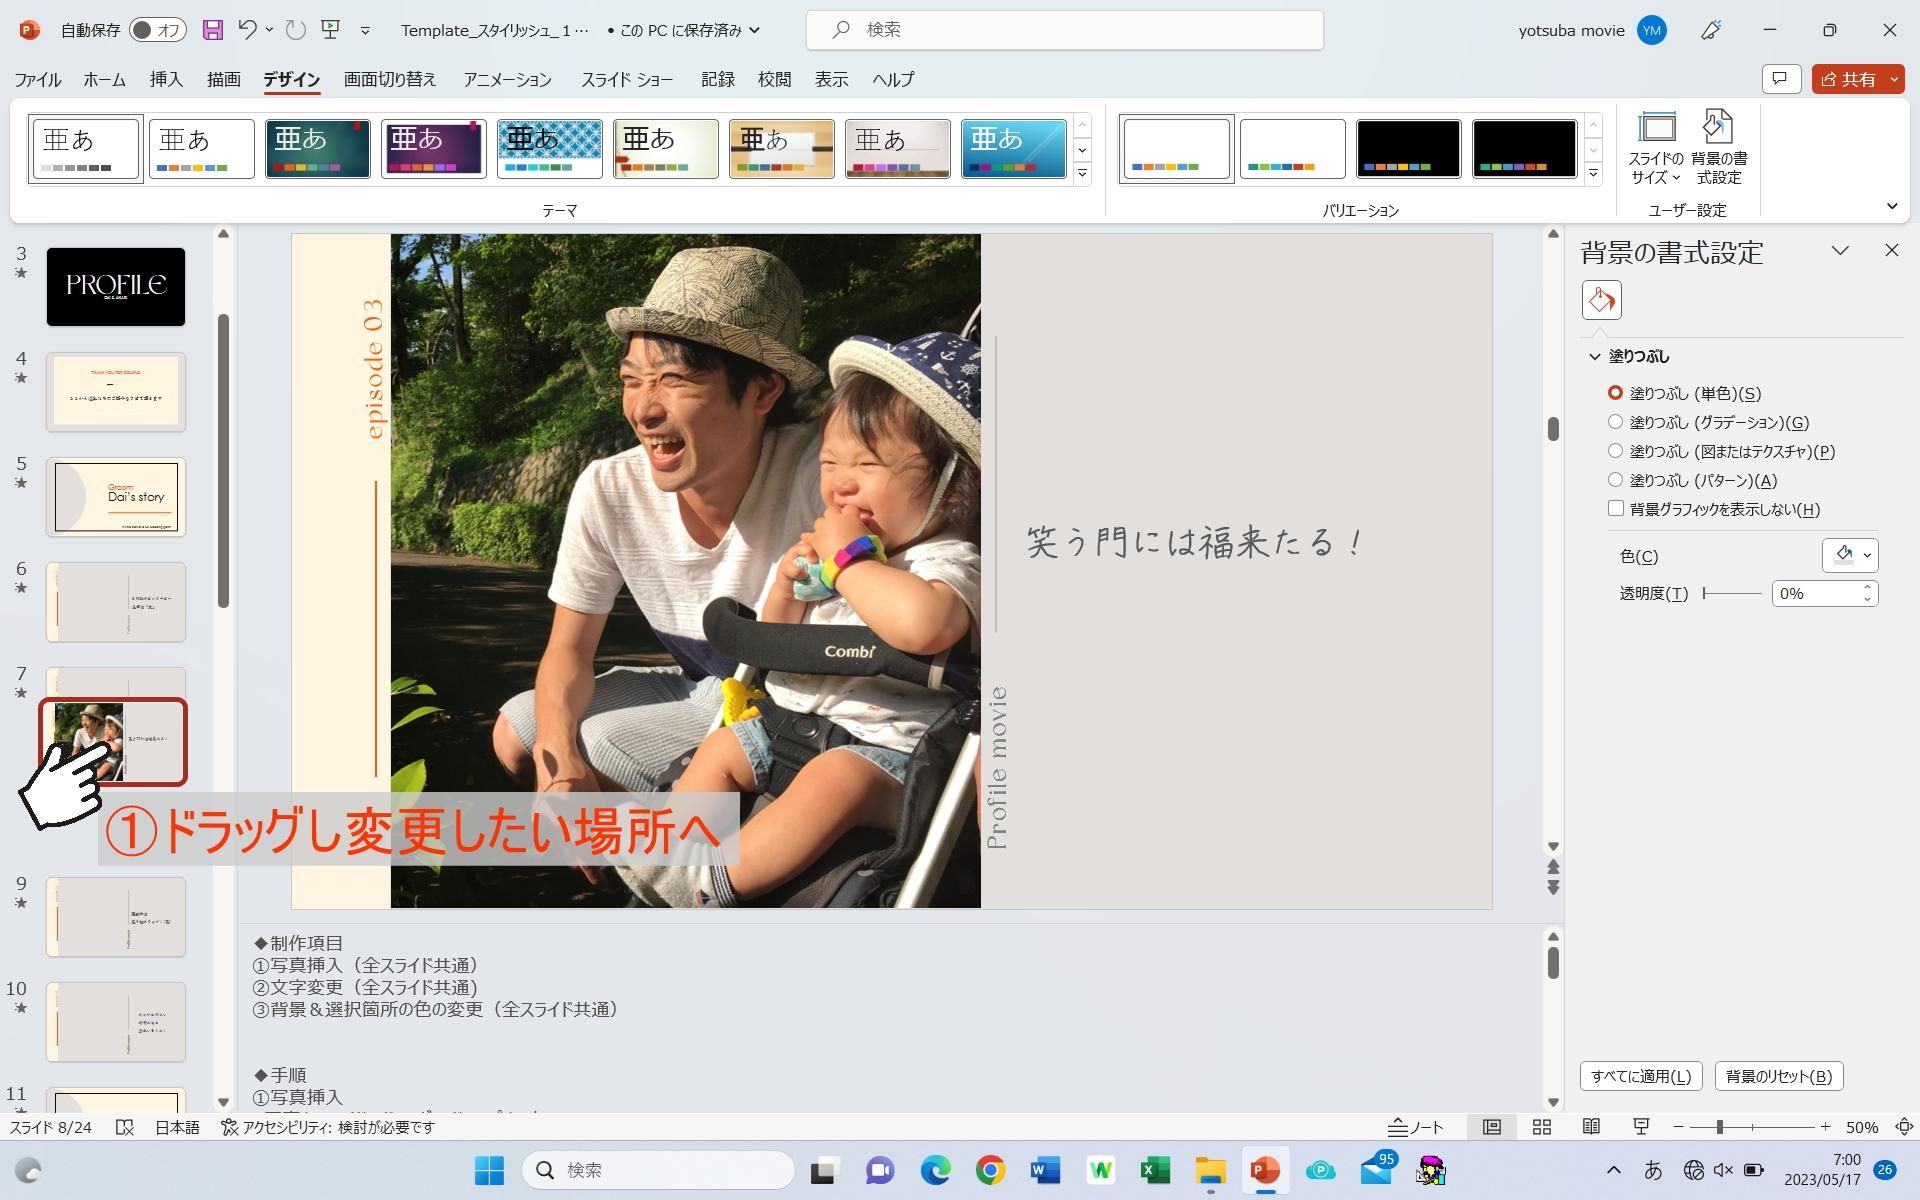Select picture or texture fill radio option
The height and width of the screenshot is (1200, 1920).
point(1615,451)
